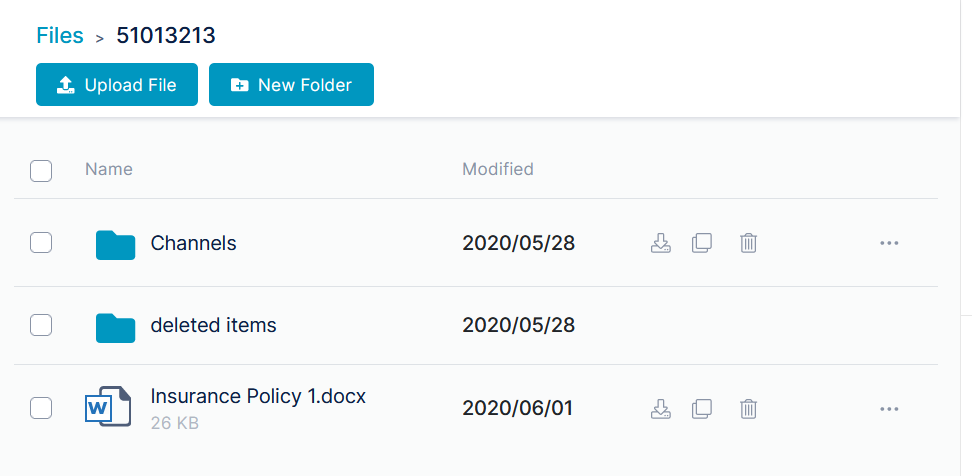Image resolution: width=972 pixels, height=476 pixels.
Task: Delete Insurance Policy 1.docx via trash icon
Action: 748,408
